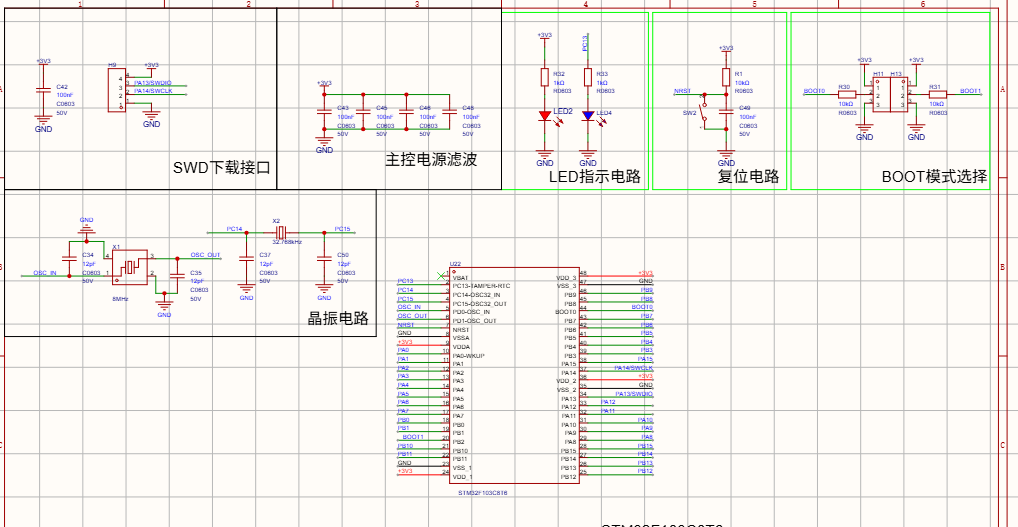Image resolution: width=1018 pixels, height=527 pixels.
Task: Select the BOOT模式选择 section label
Action: [x=935, y=177]
